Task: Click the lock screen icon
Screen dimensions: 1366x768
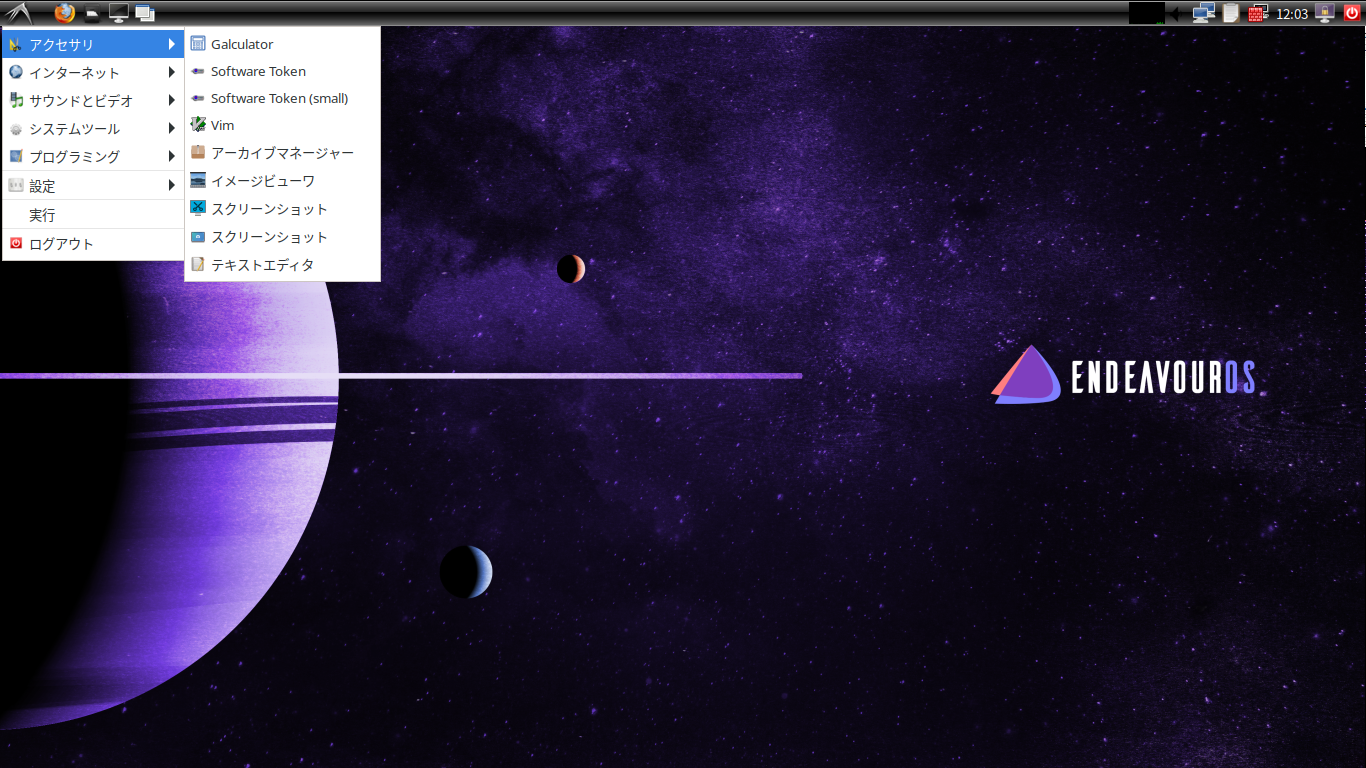Action: pyautogui.click(x=1326, y=13)
